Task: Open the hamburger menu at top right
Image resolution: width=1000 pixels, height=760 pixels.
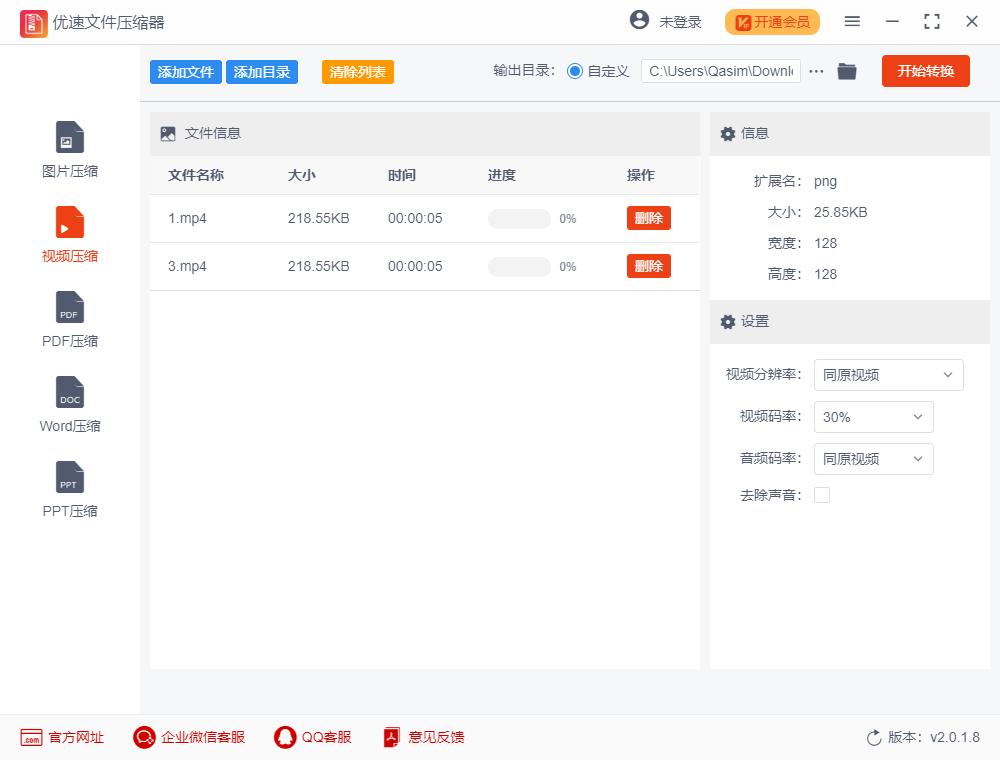Action: [x=852, y=21]
